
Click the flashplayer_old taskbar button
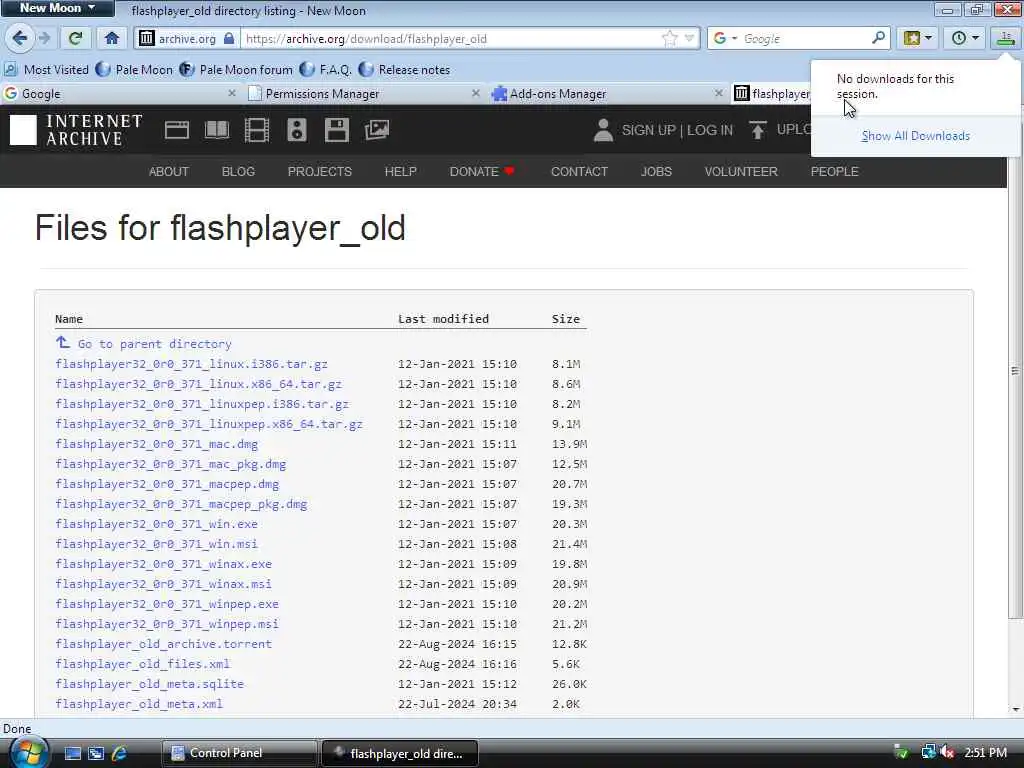(400, 753)
